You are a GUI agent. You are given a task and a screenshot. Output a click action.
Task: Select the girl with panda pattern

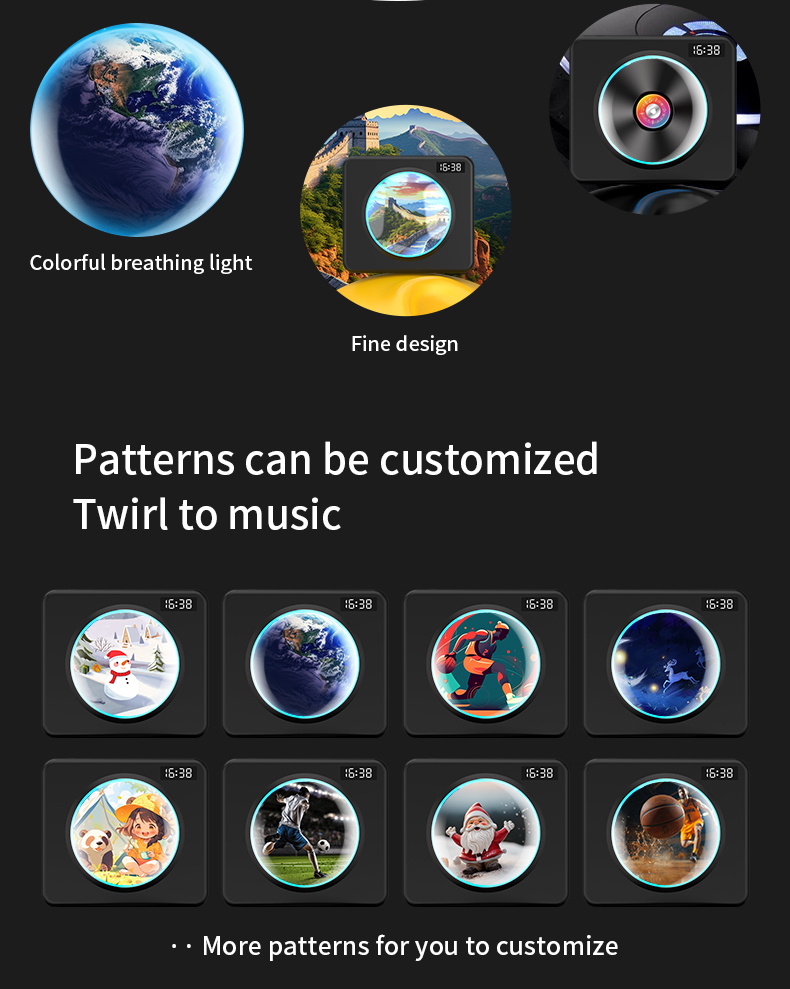pos(125,832)
